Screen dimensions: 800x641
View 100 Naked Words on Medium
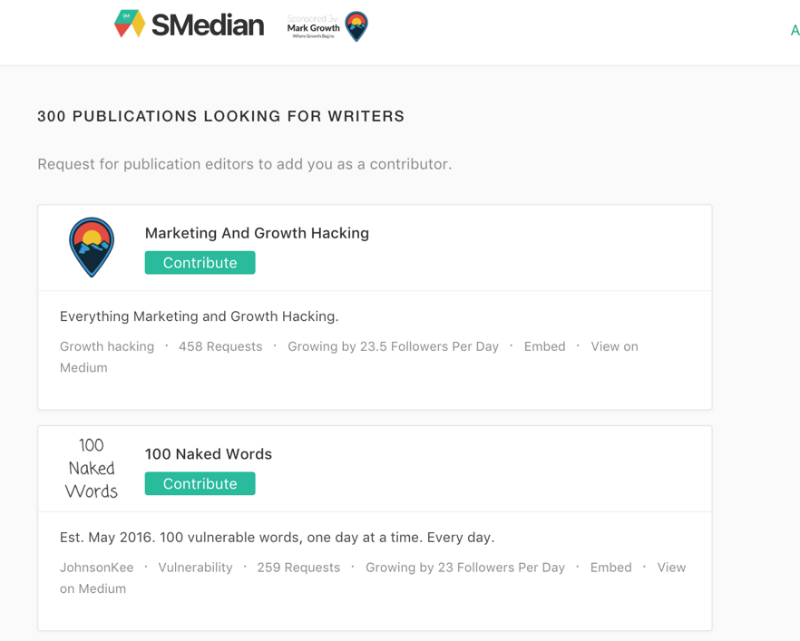(x=671, y=568)
